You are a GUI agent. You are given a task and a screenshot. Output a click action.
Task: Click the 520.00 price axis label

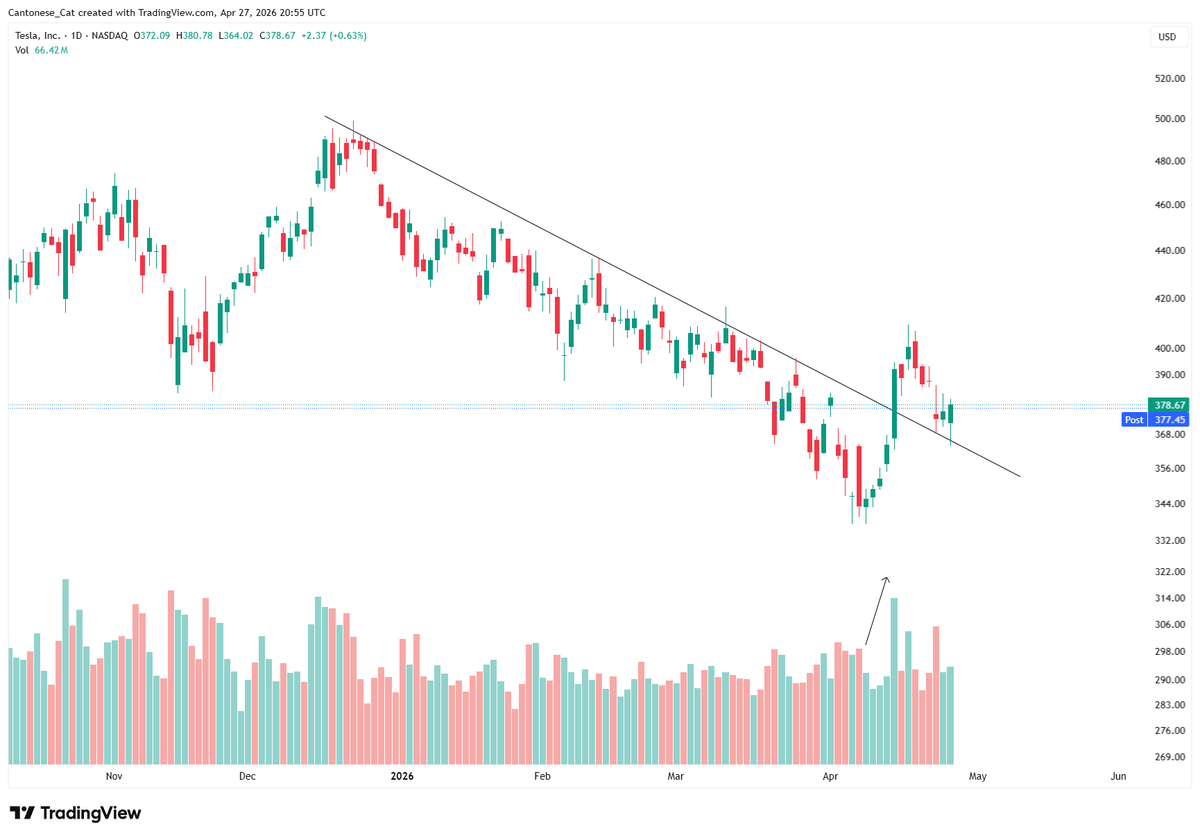pyautogui.click(x=1169, y=78)
